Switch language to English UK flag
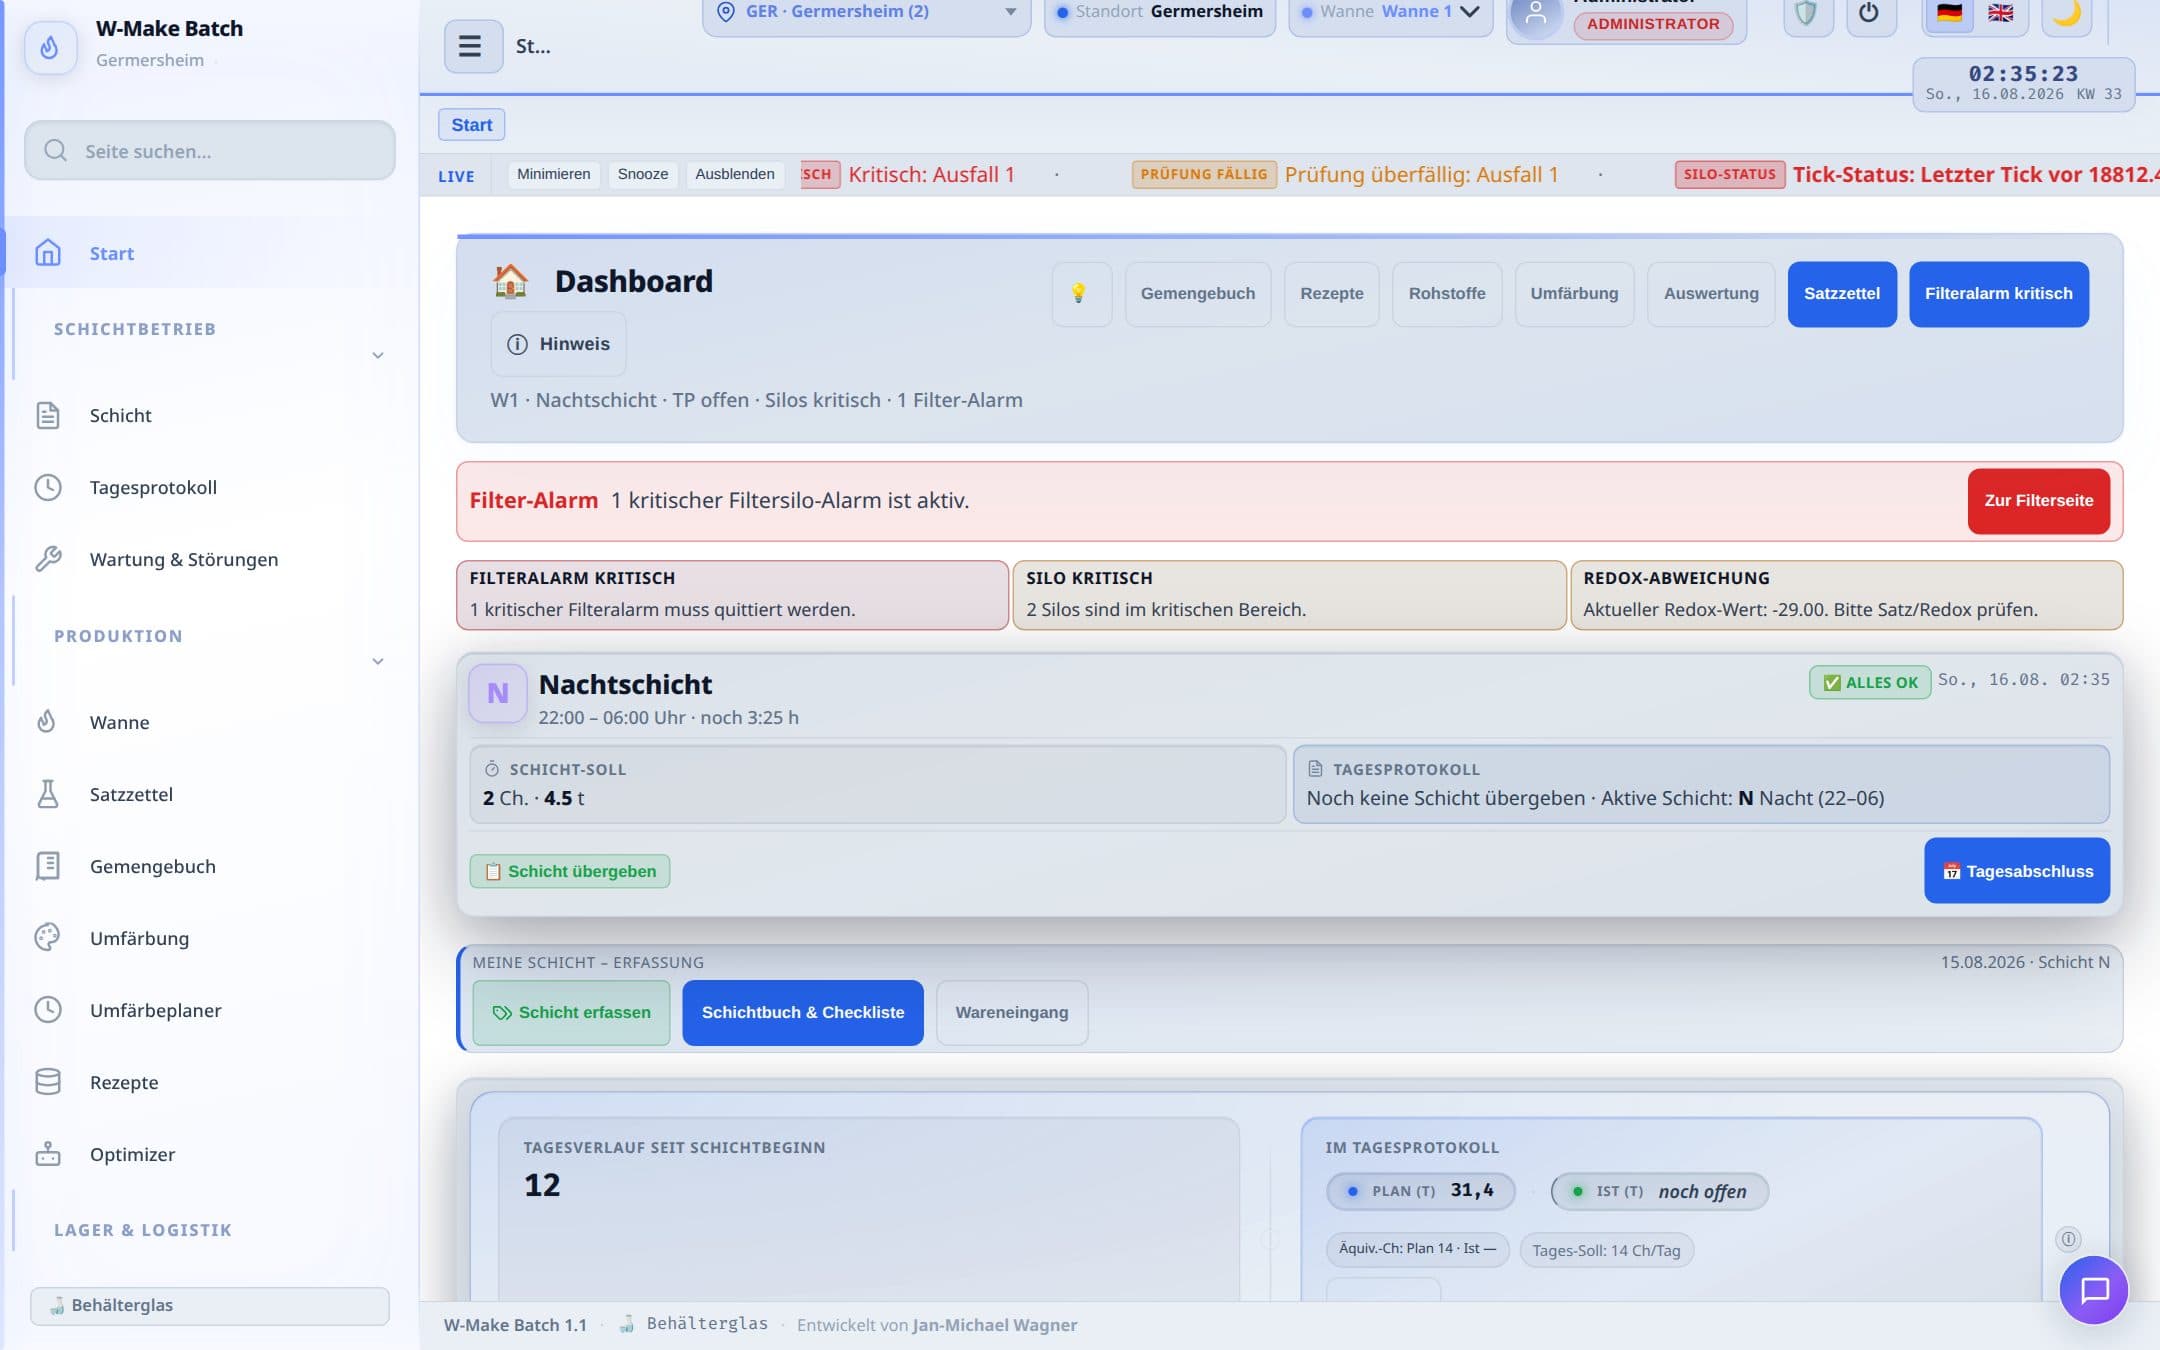This screenshot has height=1350, width=2160. [2000, 13]
